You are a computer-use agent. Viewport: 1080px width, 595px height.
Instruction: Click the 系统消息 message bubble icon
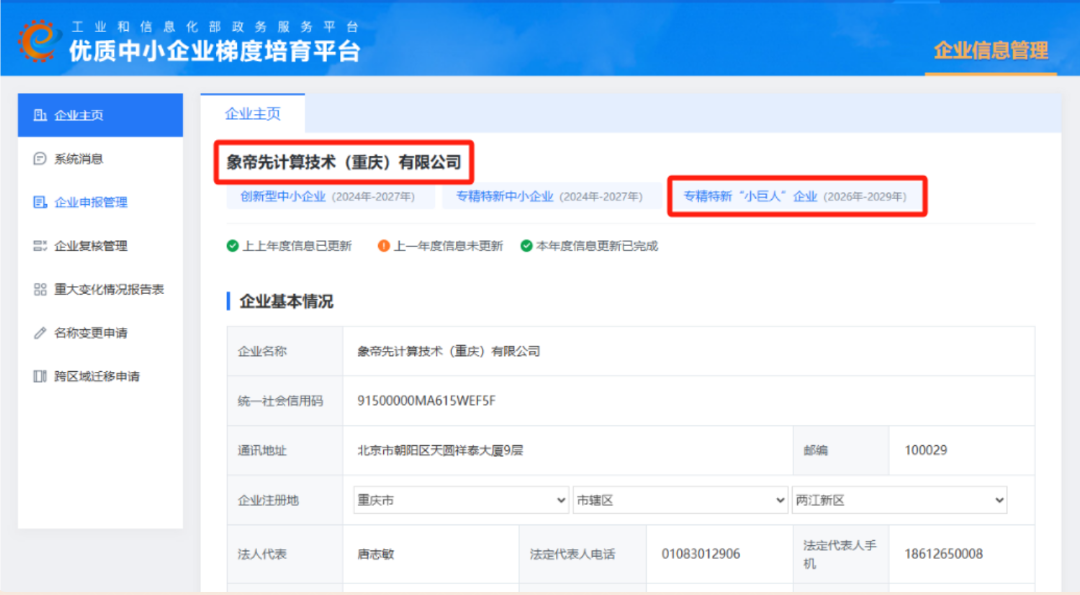click(40, 158)
